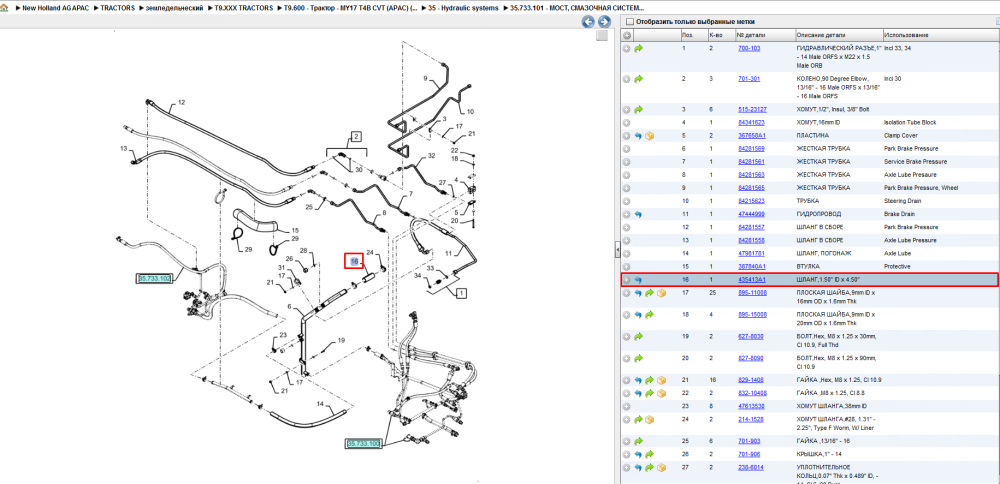Open the 35.733.100 reference label on diagram
The height and width of the screenshot is (484, 1000).
(x=363, y=443)
